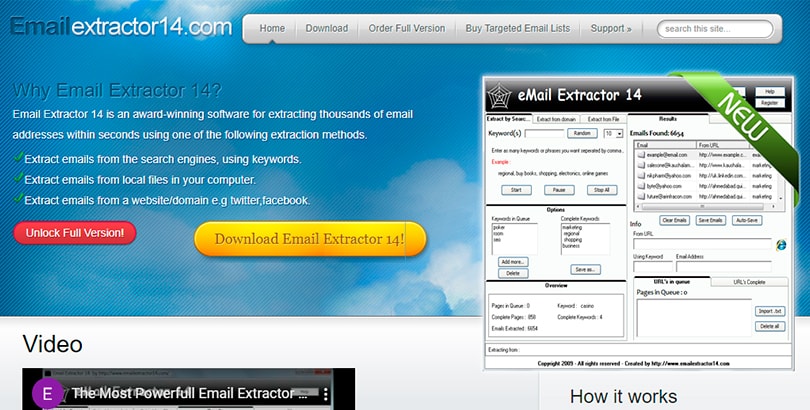The width and height of the screenshot is (810, 410).
Task: Click the Import .txt button
Action: pyautogui.click(x=770, y=311)
